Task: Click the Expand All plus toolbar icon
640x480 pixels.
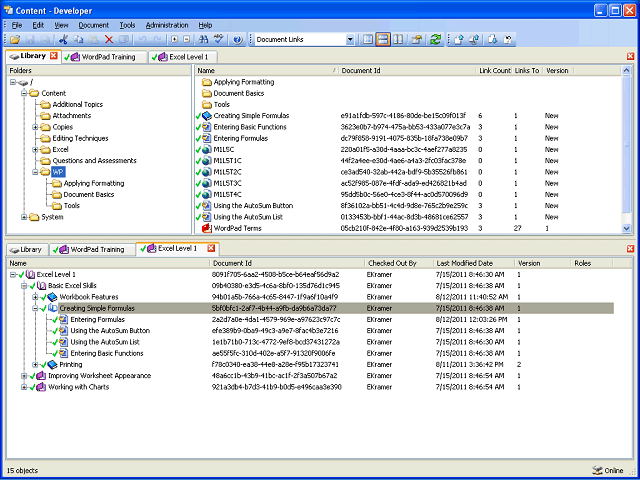Action: [175, 40]
